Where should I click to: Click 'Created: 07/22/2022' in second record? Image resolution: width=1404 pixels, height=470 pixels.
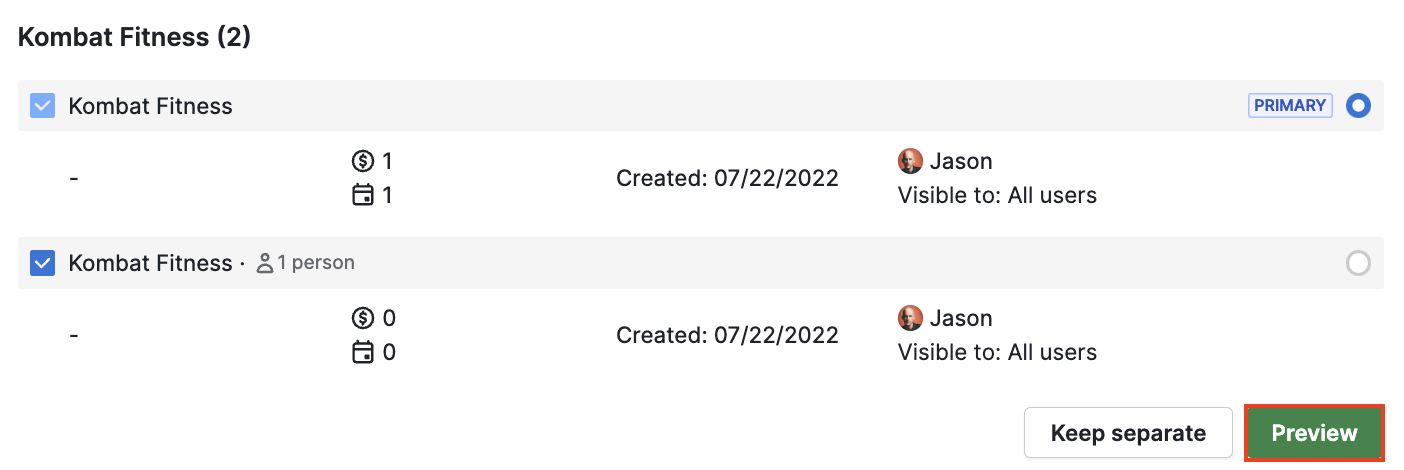tap(727, 336)
